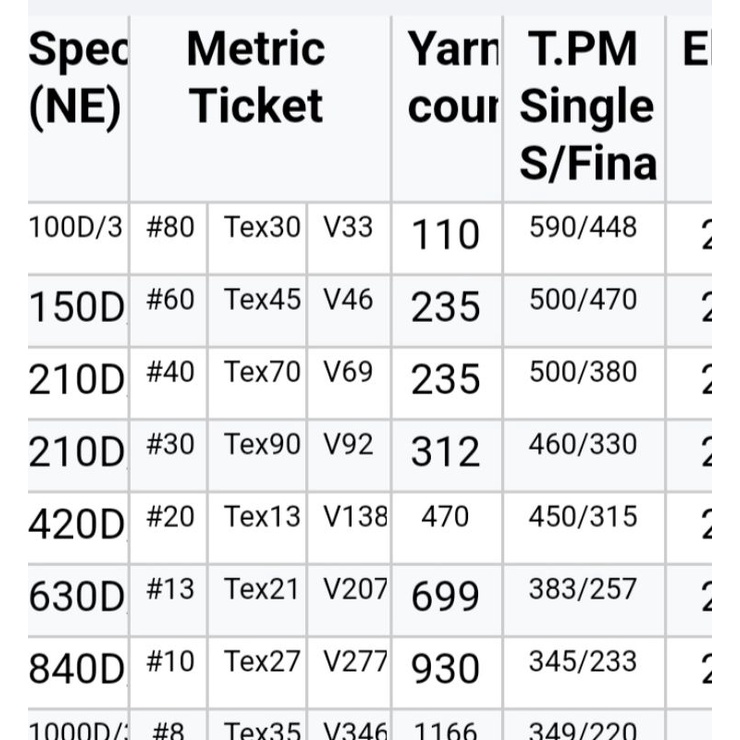Select the #60 ticket cell
Image resolution: width=740 pixels, height=740 pixels.
[x=168, y=311]
